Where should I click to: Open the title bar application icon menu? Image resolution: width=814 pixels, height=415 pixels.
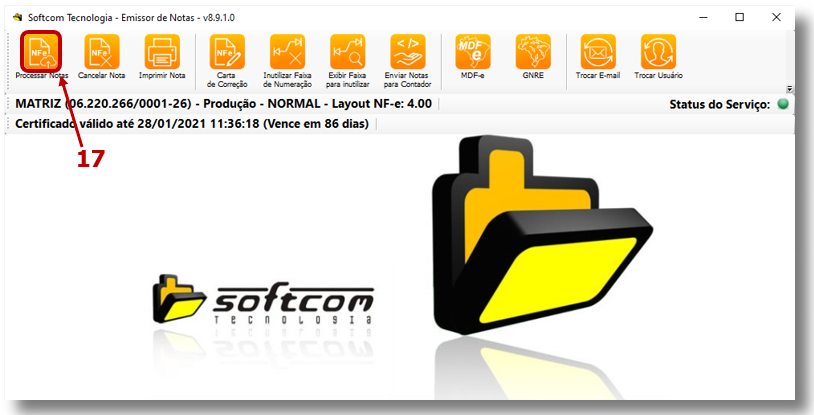coord(16,17)
